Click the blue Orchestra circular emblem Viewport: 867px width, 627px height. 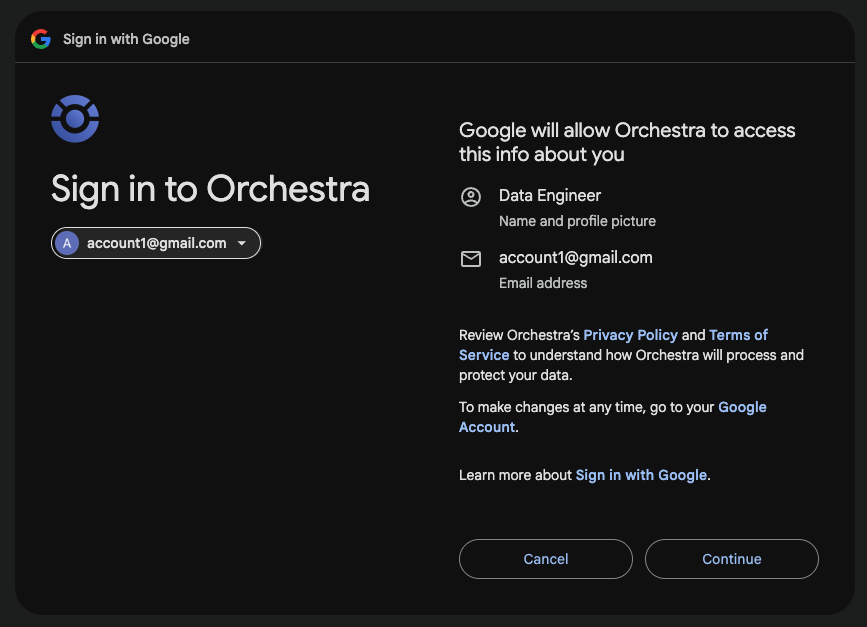click(x=74, y=118)
